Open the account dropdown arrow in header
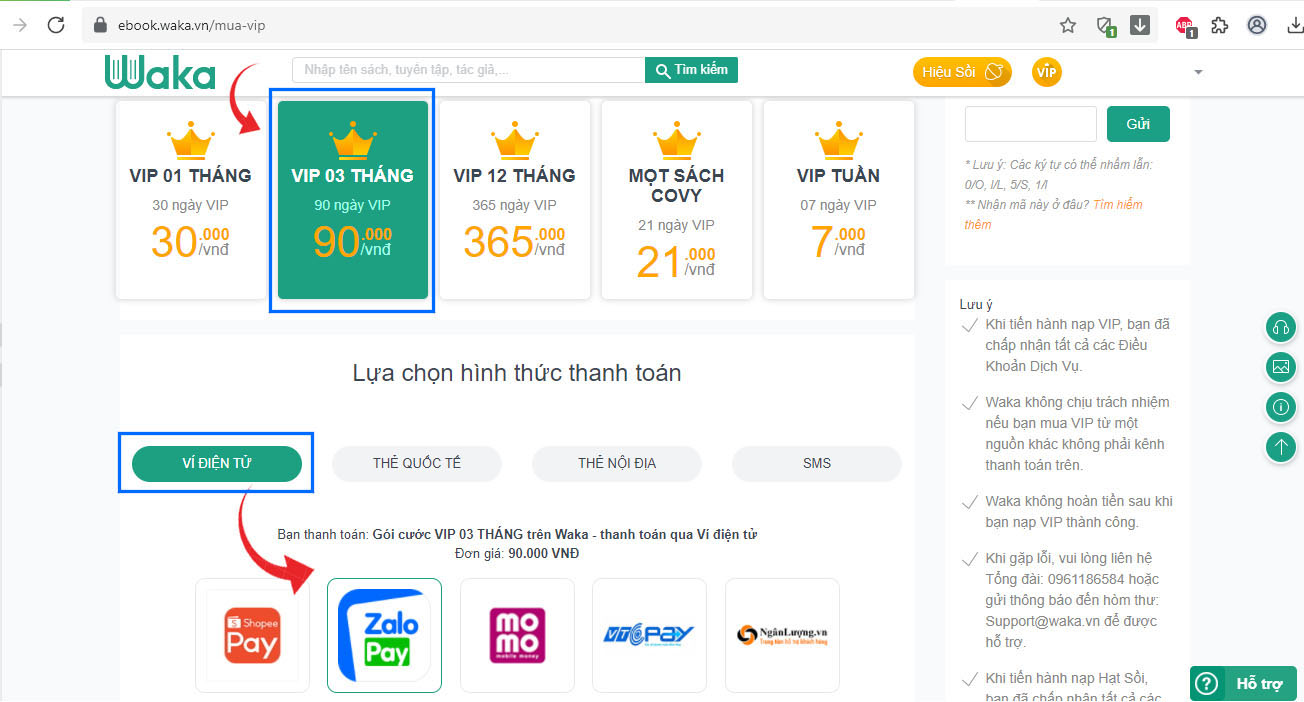 1198,72
